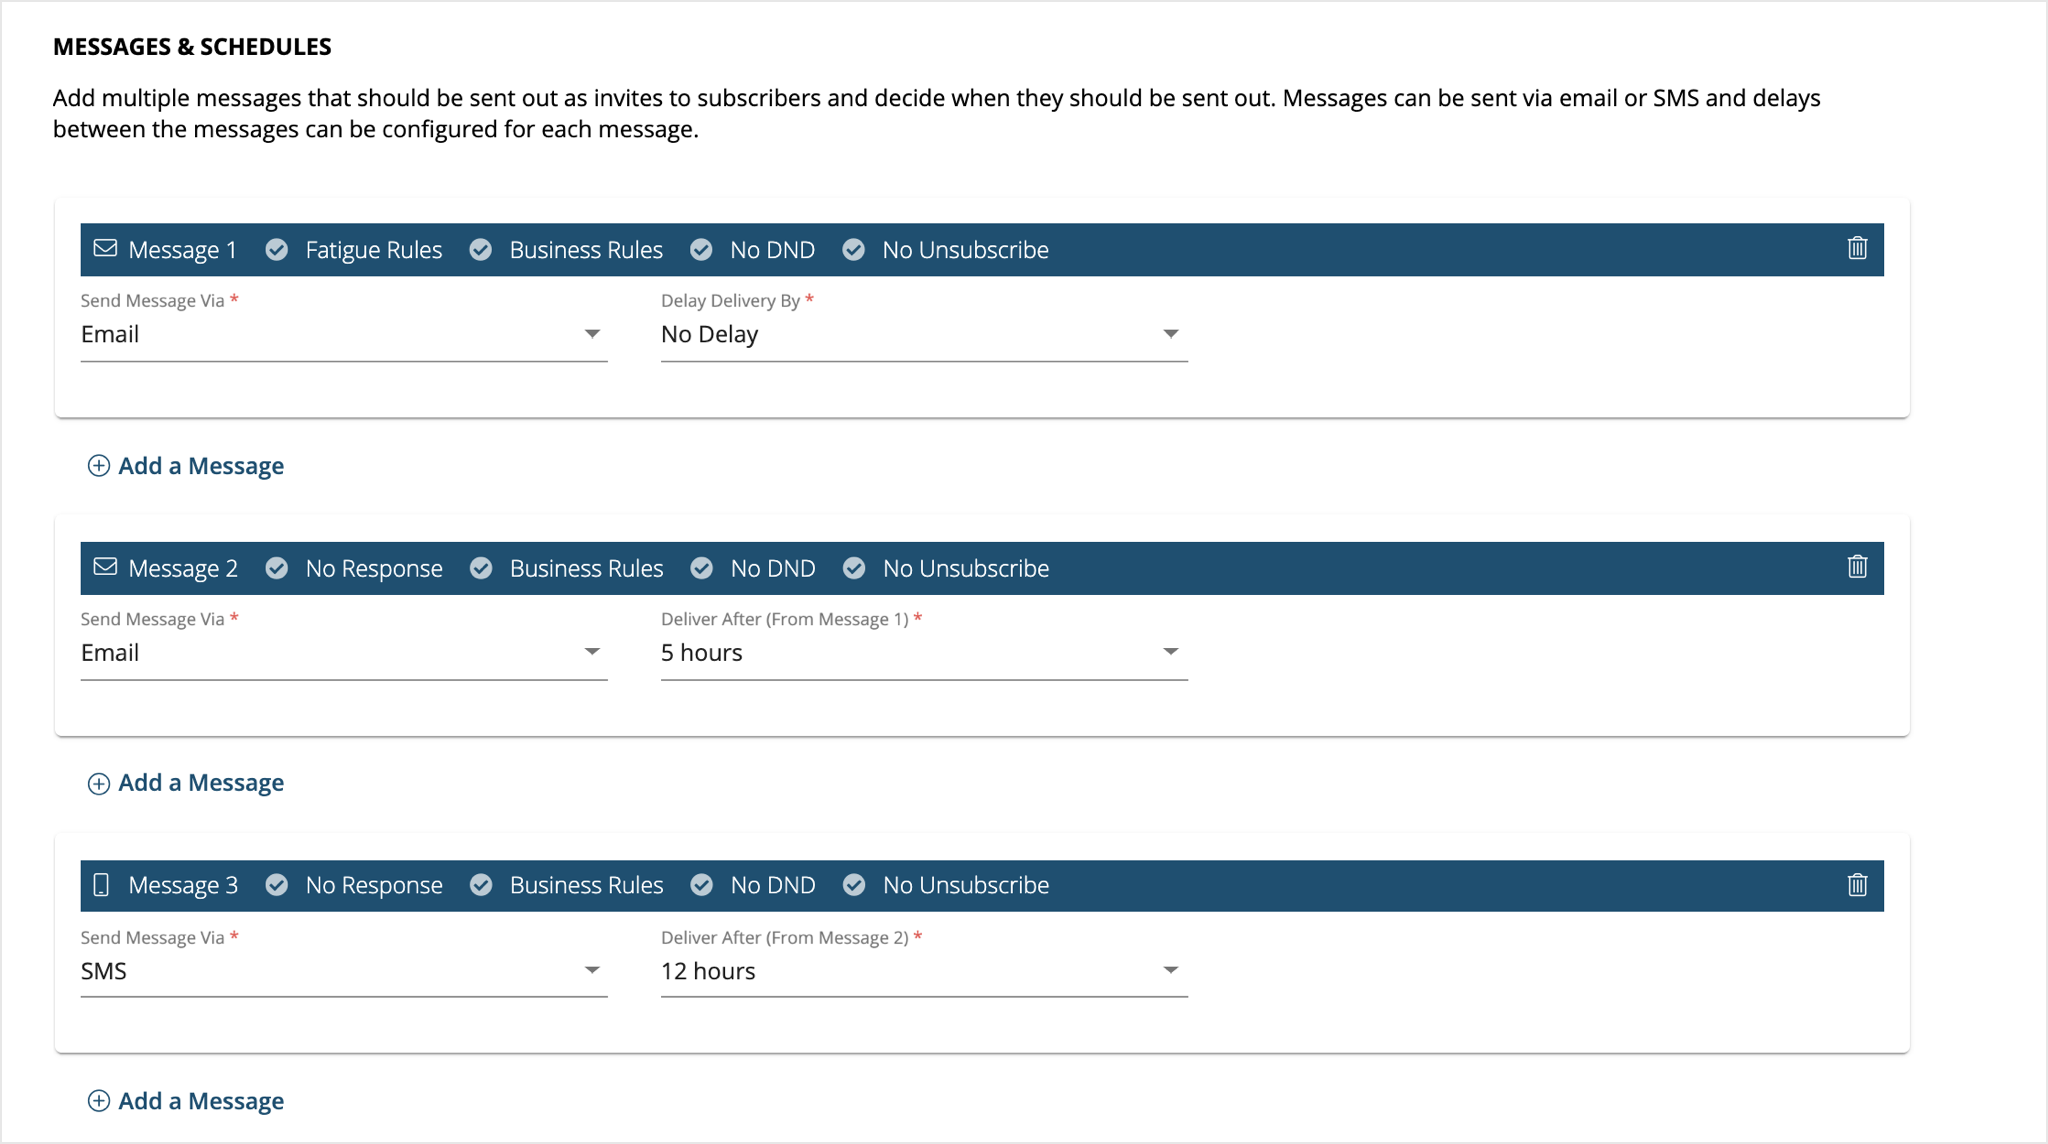Click the No Unsubscribe checkmark on Message 3
The width and height of the screenshot is (2048, 1144).
[x=854, y=885]
